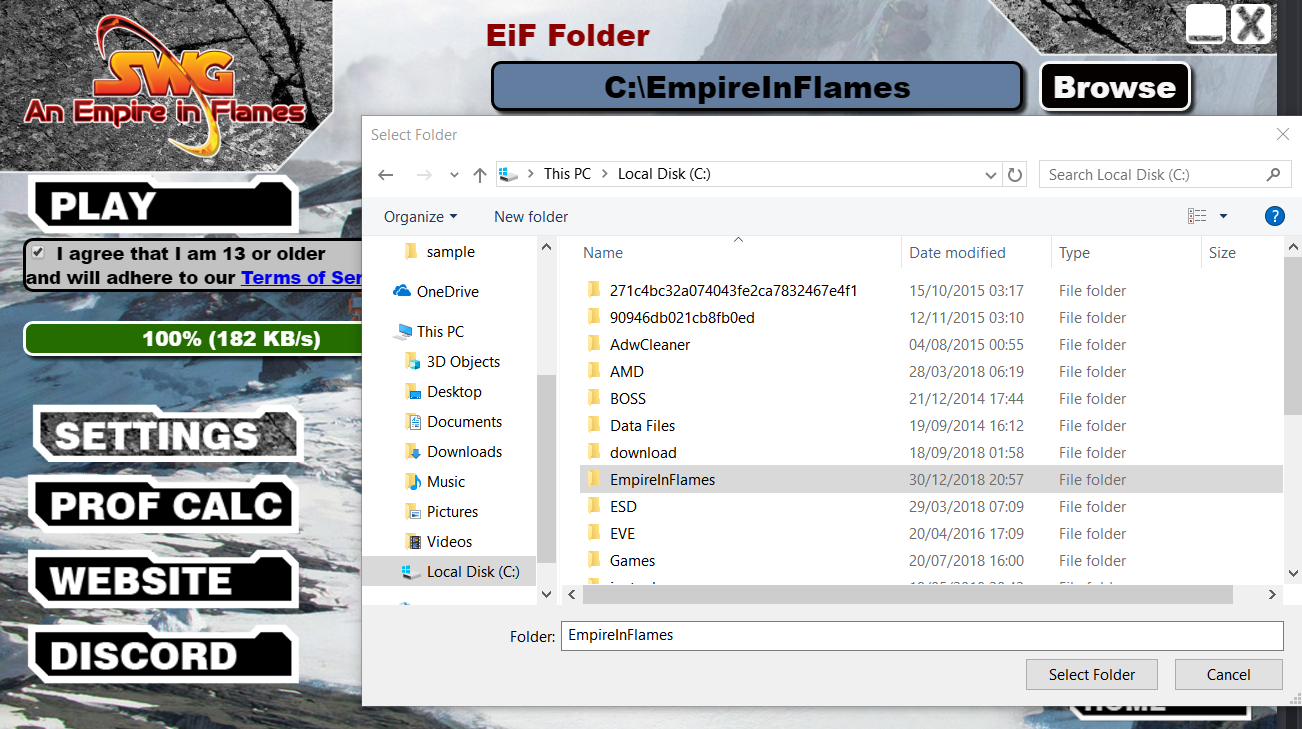Select the BOSS folder

[x=930, y=399]
